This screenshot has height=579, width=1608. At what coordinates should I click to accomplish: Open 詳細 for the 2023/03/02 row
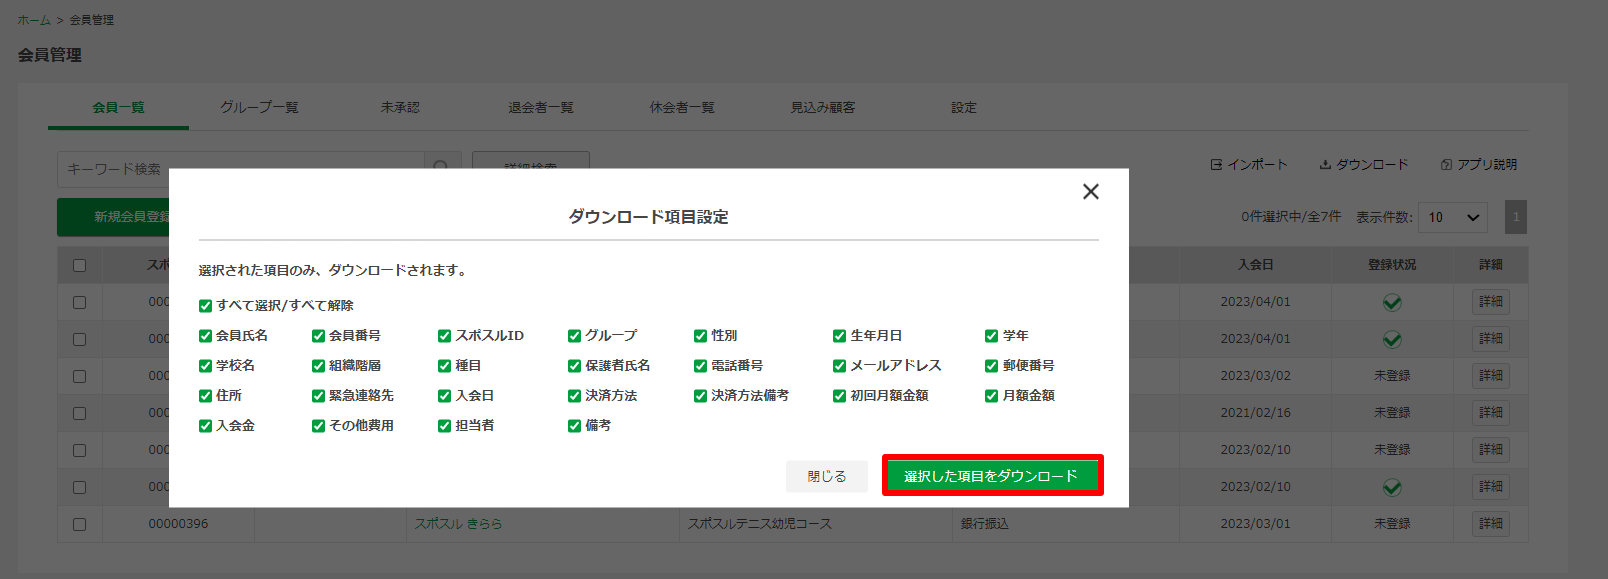[x=1491, y=376]
